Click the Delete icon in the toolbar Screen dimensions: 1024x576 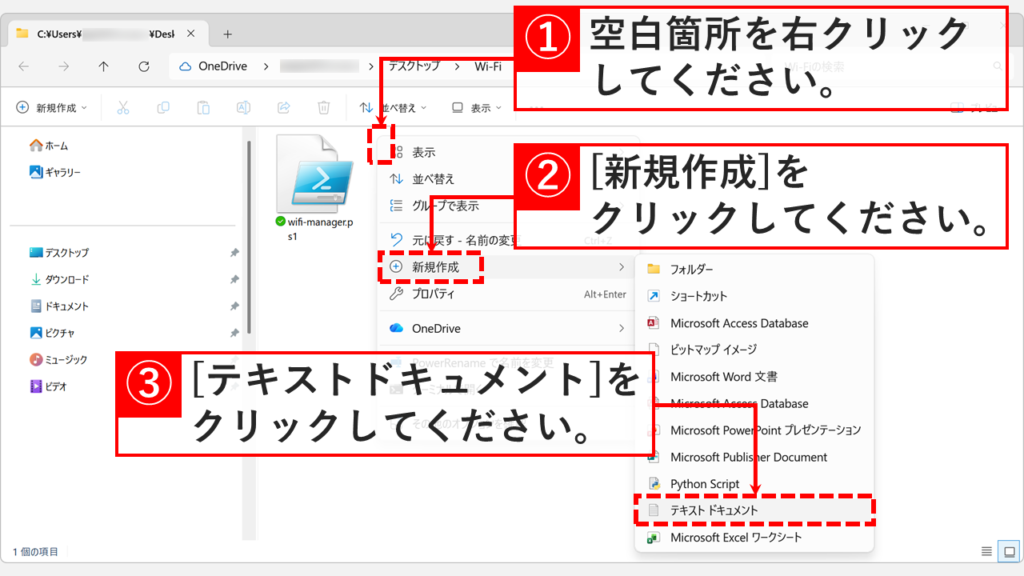[x=322, y=107]
